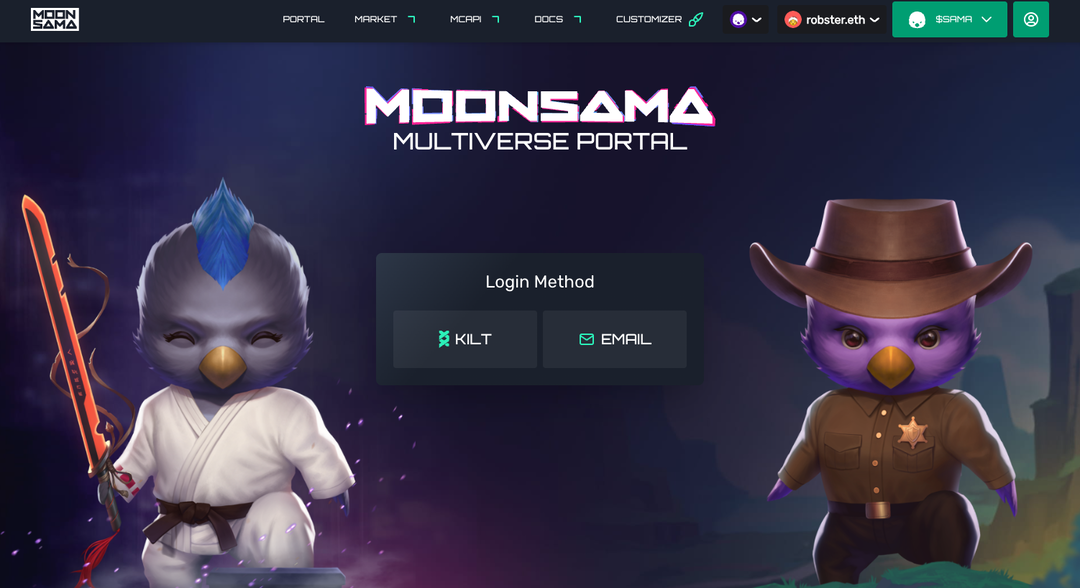
Task: Expand the network selector chevron
Action: click(x=756, y=19)
